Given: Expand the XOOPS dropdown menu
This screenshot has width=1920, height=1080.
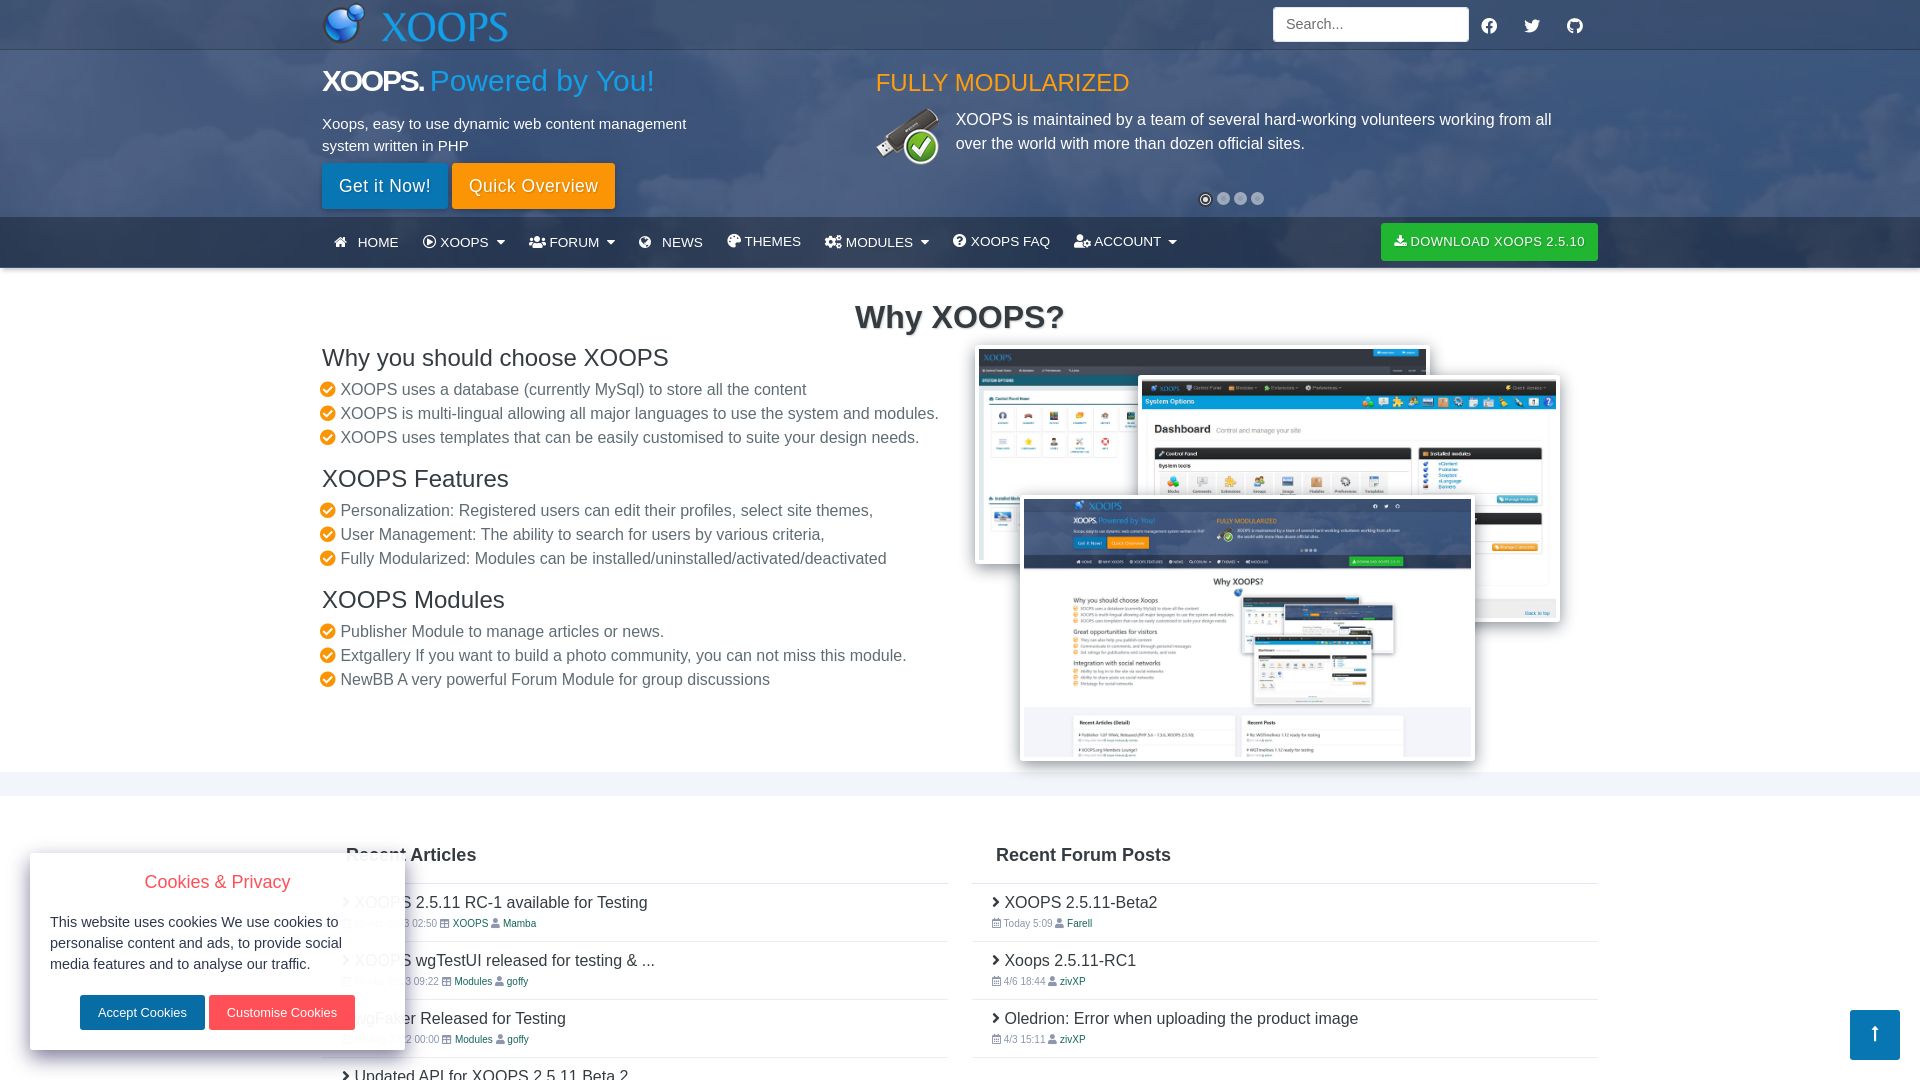Looking at the screenshot, I should coord(465,241).
